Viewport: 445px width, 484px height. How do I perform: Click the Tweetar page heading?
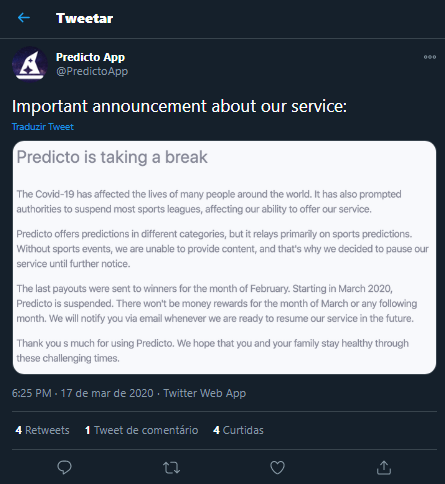[85, 18]
